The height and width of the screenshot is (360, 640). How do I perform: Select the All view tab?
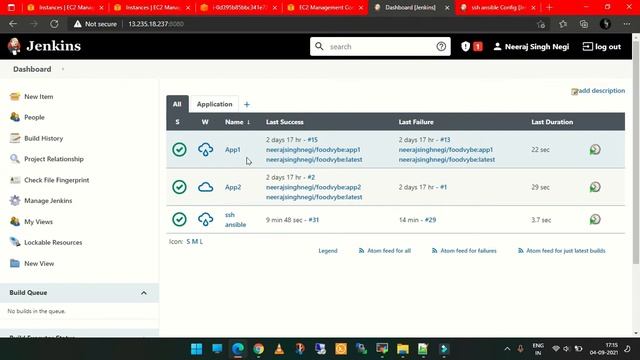click(177, 104)
